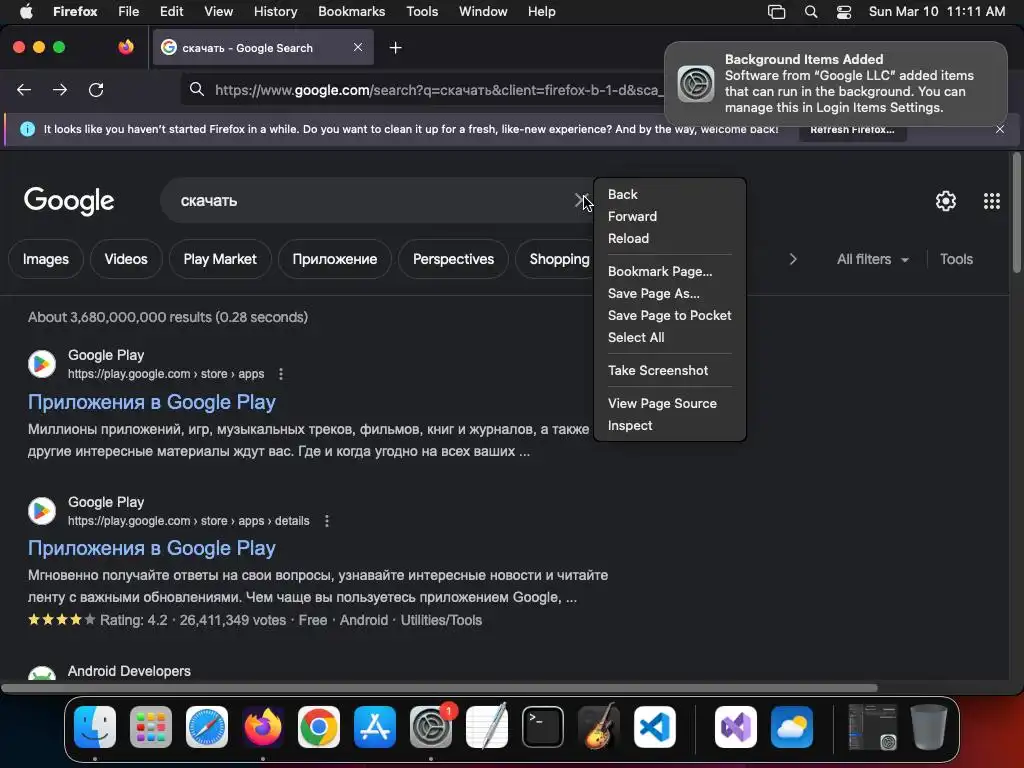Click the Firefox icon in the Dock

coord(263,727)
